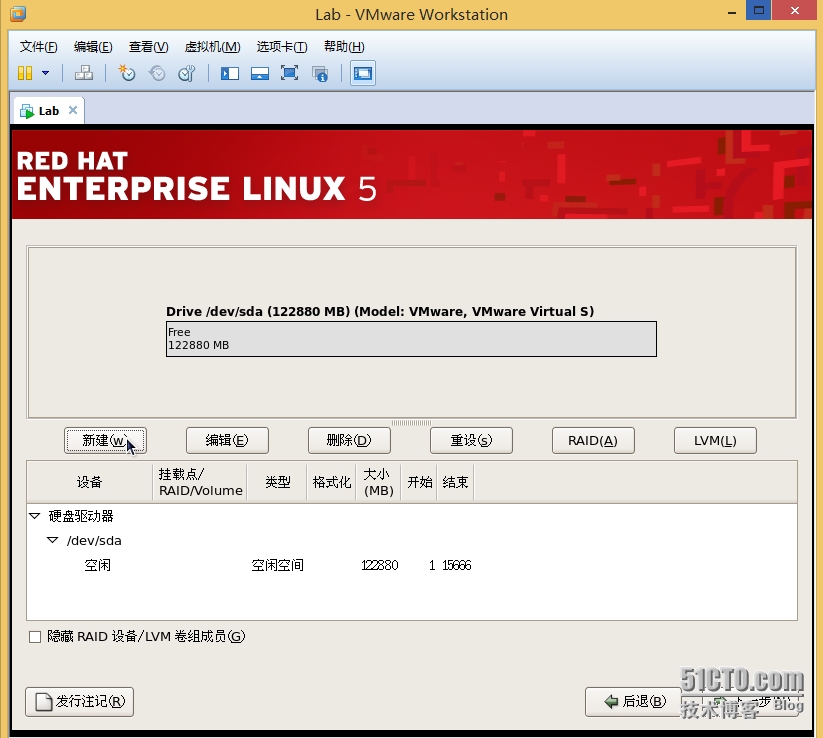The image size is (823, 738).
Task: Click the Free 122880 MB disk bar
Action: click(x=412, y=339)
